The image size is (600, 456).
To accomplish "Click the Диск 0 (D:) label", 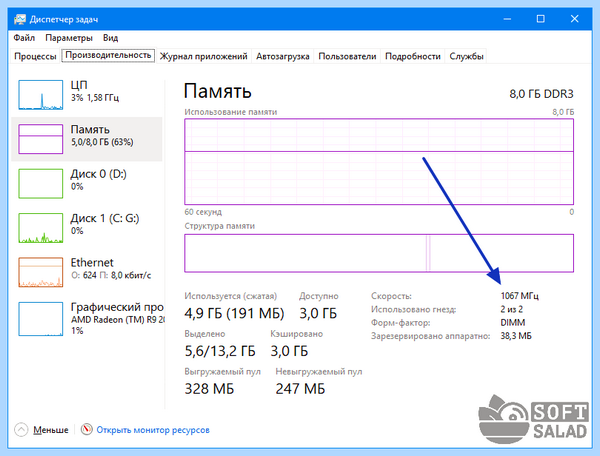I will pos(98,174).
